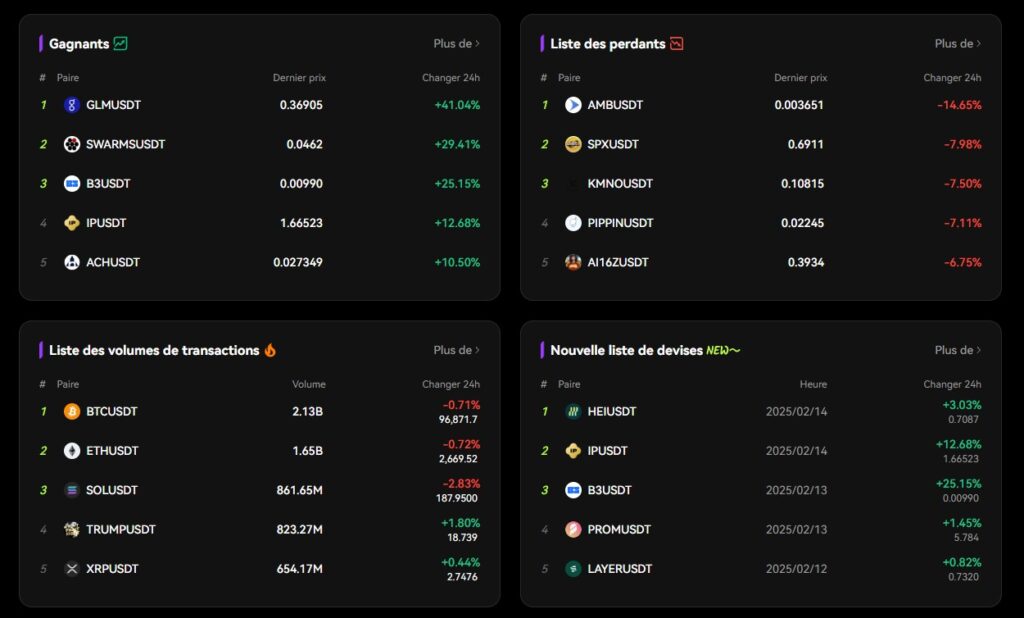Select the Solana icon beside SOLUSDT
Viewport: 1024px width, 618px height.
coord(71,490)
